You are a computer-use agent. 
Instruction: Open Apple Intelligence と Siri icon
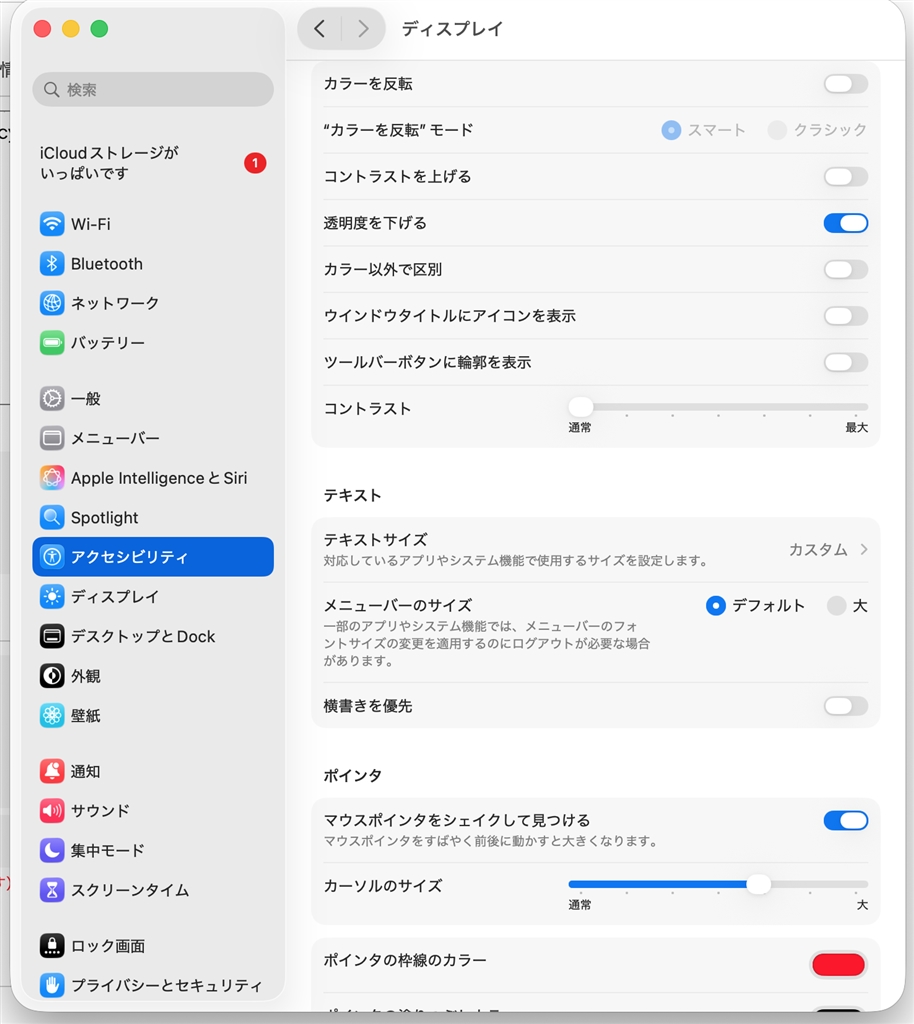tap(52, 478)
